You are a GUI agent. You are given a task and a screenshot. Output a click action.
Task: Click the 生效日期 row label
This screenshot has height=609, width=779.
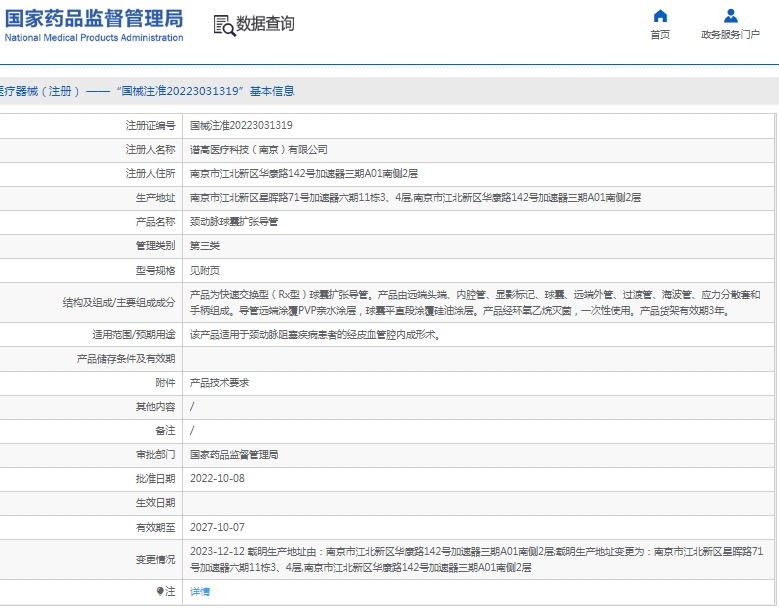coord(155,503)
